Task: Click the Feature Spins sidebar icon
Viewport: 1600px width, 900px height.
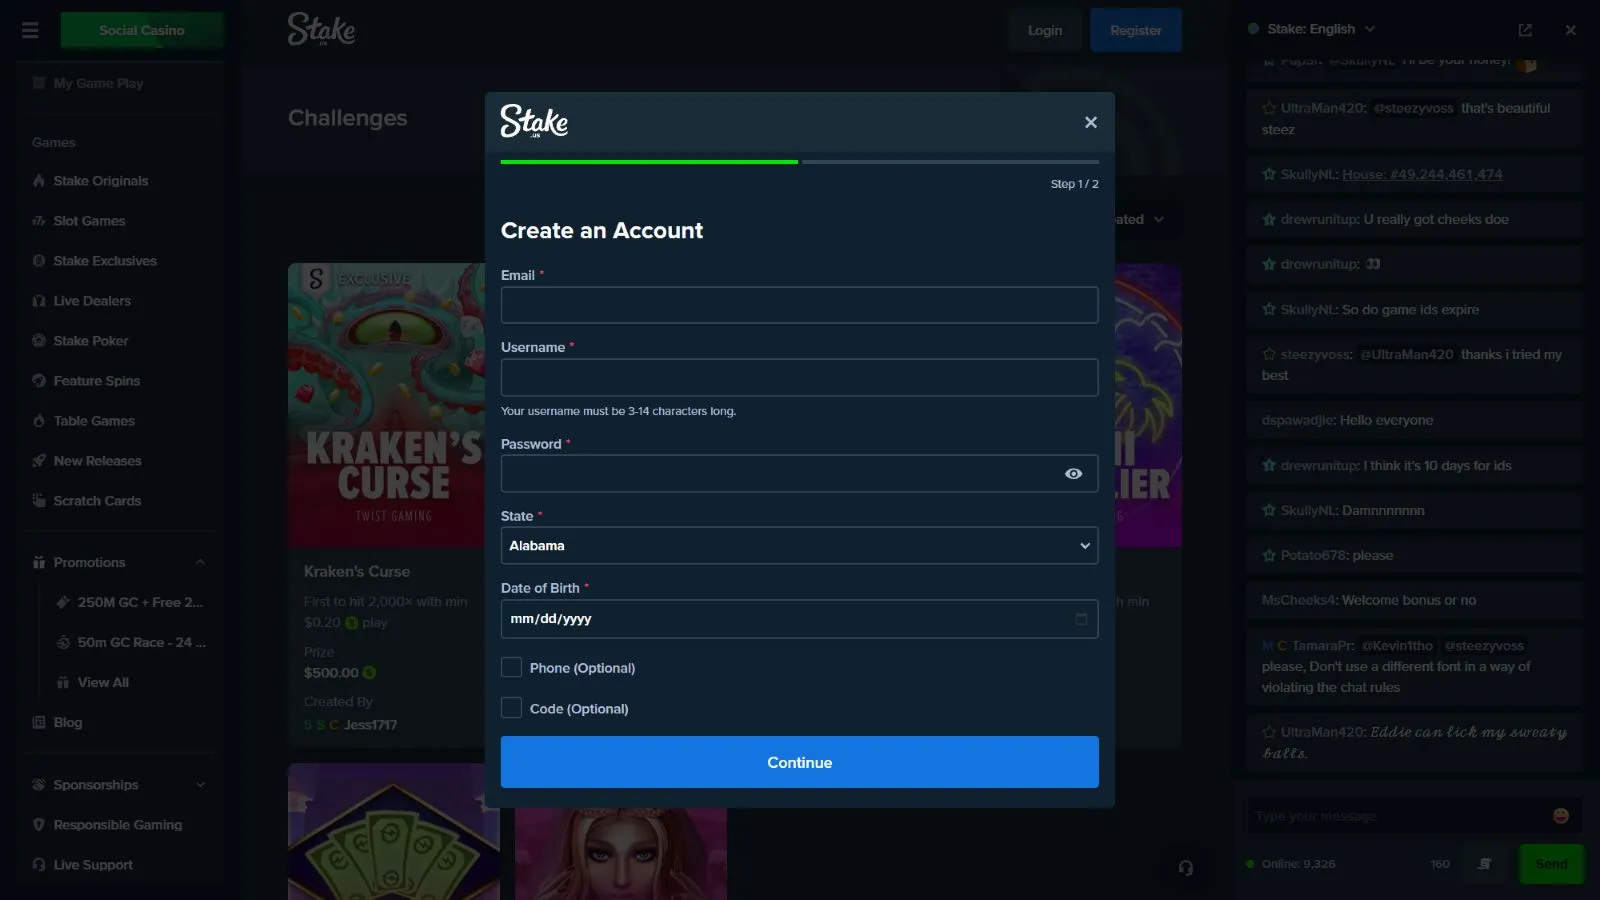Action: pos(39,381)
